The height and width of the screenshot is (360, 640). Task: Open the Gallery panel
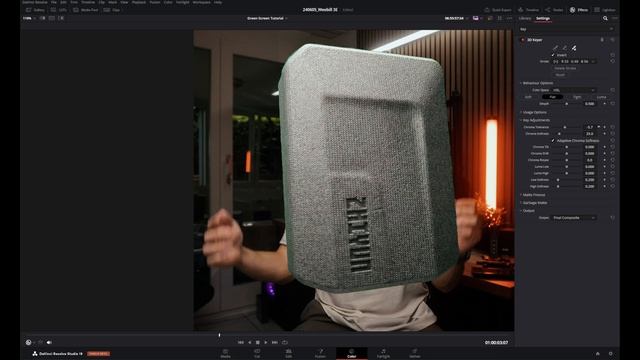coord(36,10)
